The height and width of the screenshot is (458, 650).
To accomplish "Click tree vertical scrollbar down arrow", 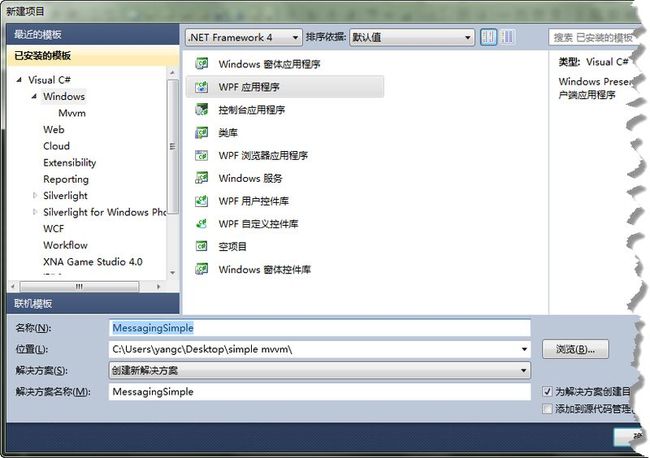I will click(x=172, y=273).
